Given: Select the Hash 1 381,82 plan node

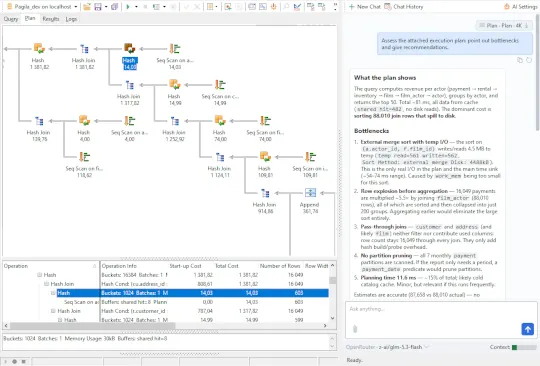Looking at the screenshot, I should click(x=39, y=56).
